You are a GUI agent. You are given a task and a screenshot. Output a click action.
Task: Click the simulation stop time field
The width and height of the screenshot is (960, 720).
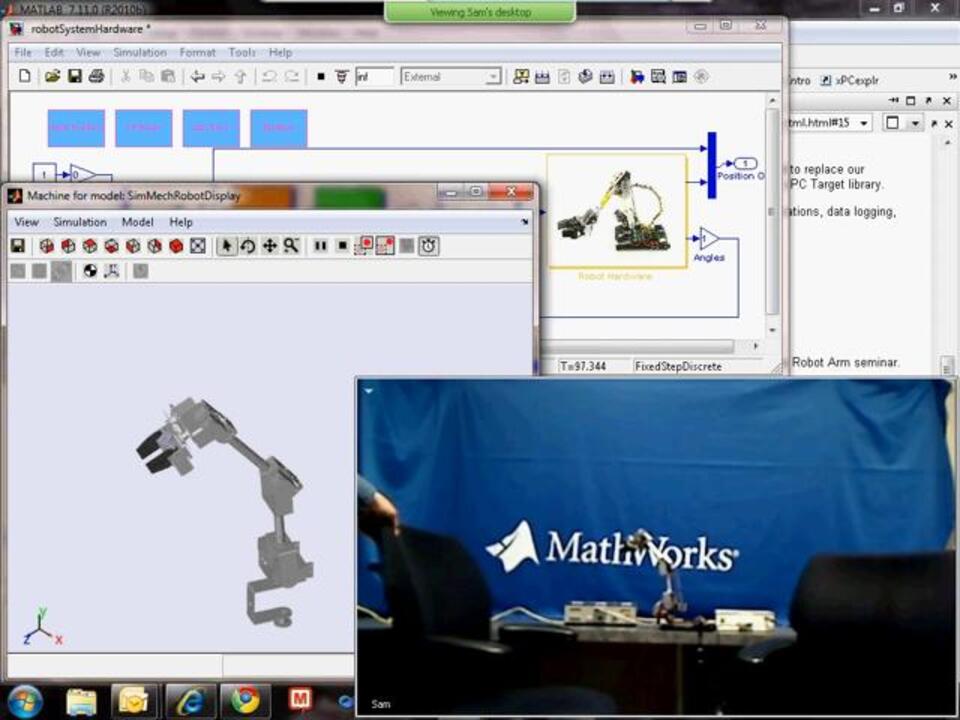375,77
